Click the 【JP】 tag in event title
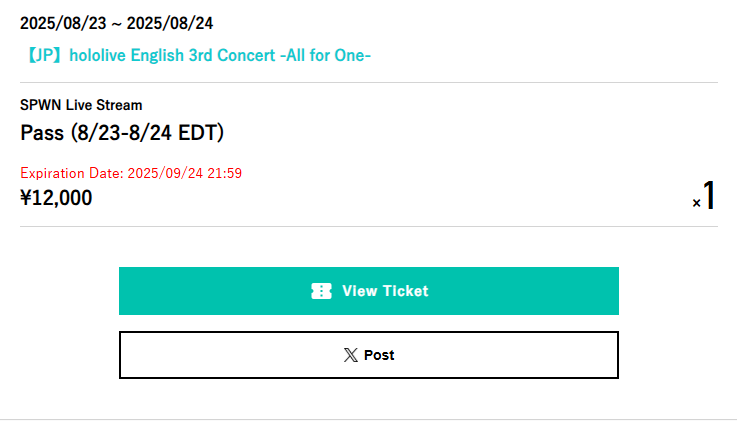Screen dimensions: 737x421 41,55
